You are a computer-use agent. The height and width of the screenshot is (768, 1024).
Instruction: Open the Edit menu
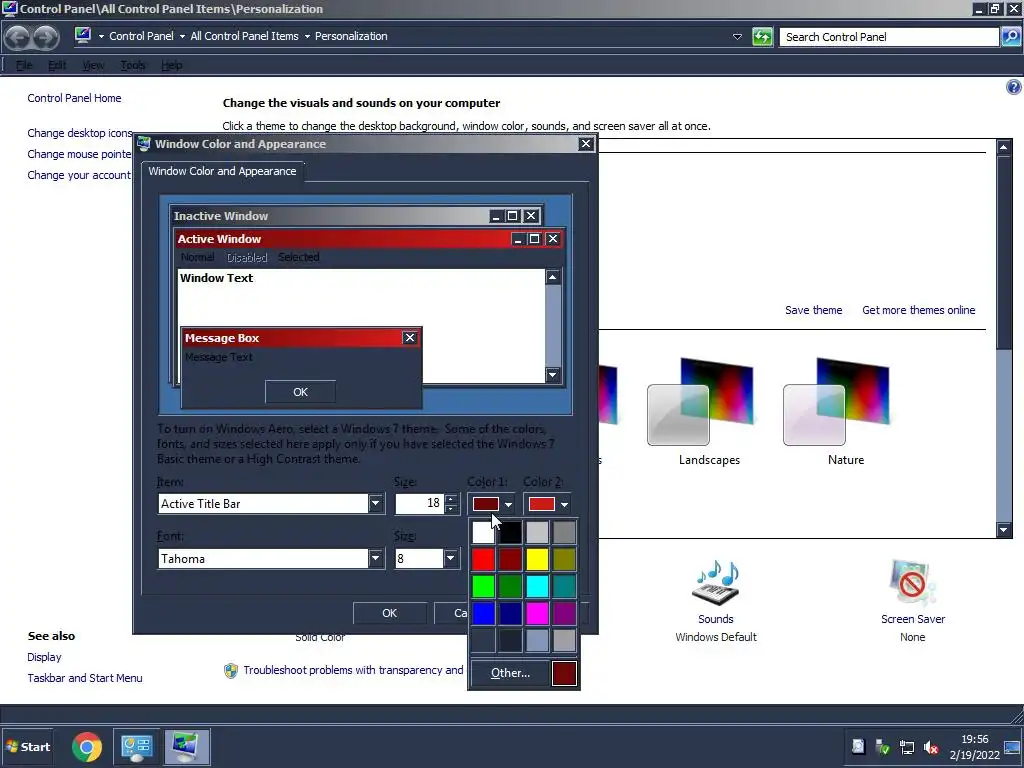[x=57, y=65]
